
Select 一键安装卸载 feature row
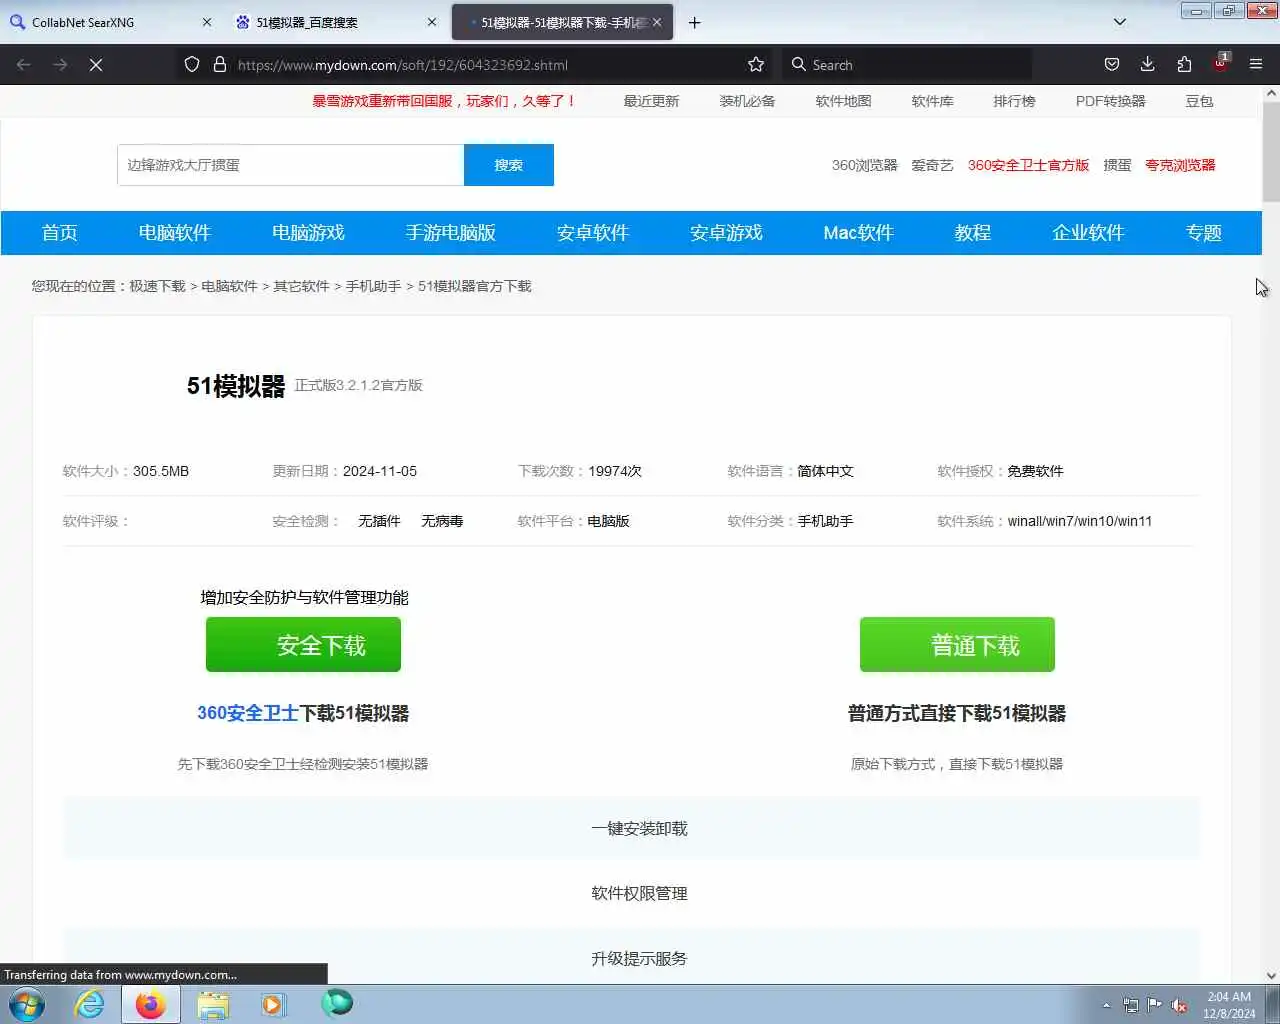tap(631, 828)
